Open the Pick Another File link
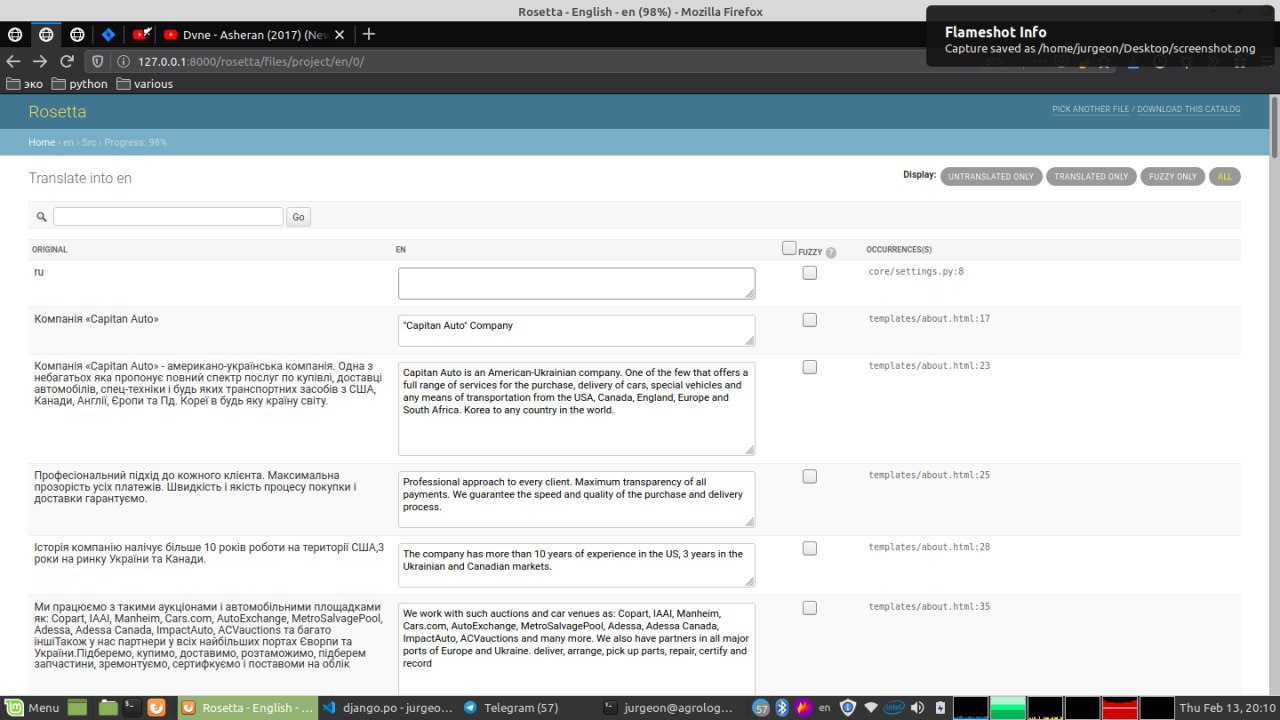 (1090, 109)
